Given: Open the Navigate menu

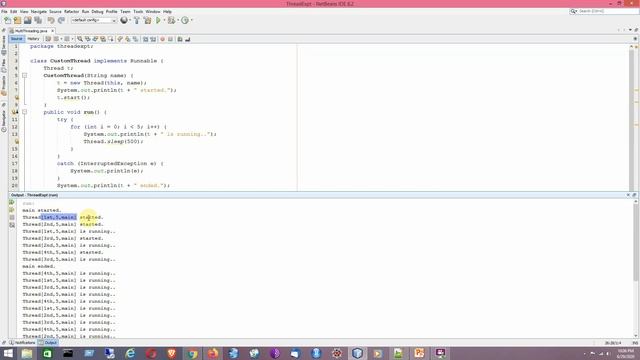Looking at the screenshot, I should click(x=39, y=12).
